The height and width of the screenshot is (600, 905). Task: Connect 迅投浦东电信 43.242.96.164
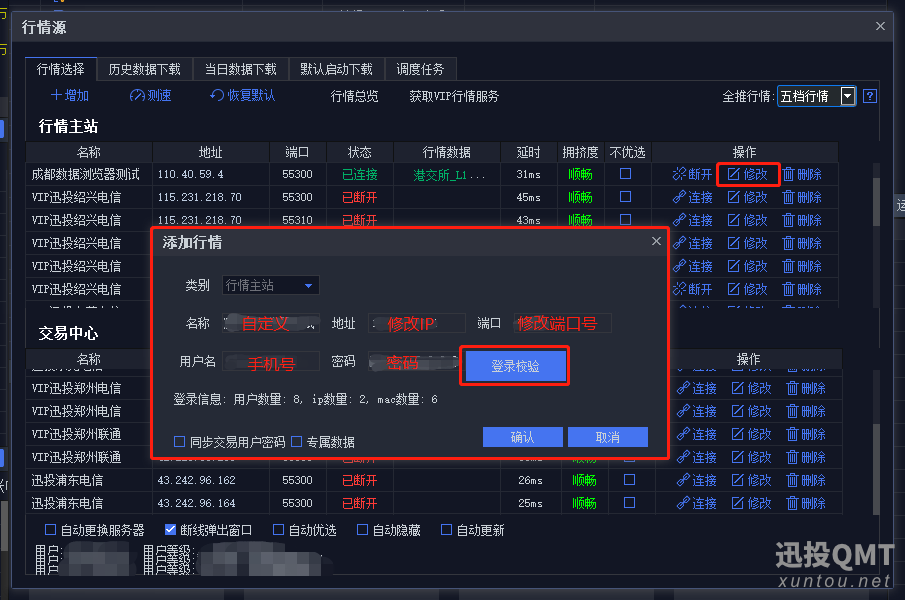[697, 503]
